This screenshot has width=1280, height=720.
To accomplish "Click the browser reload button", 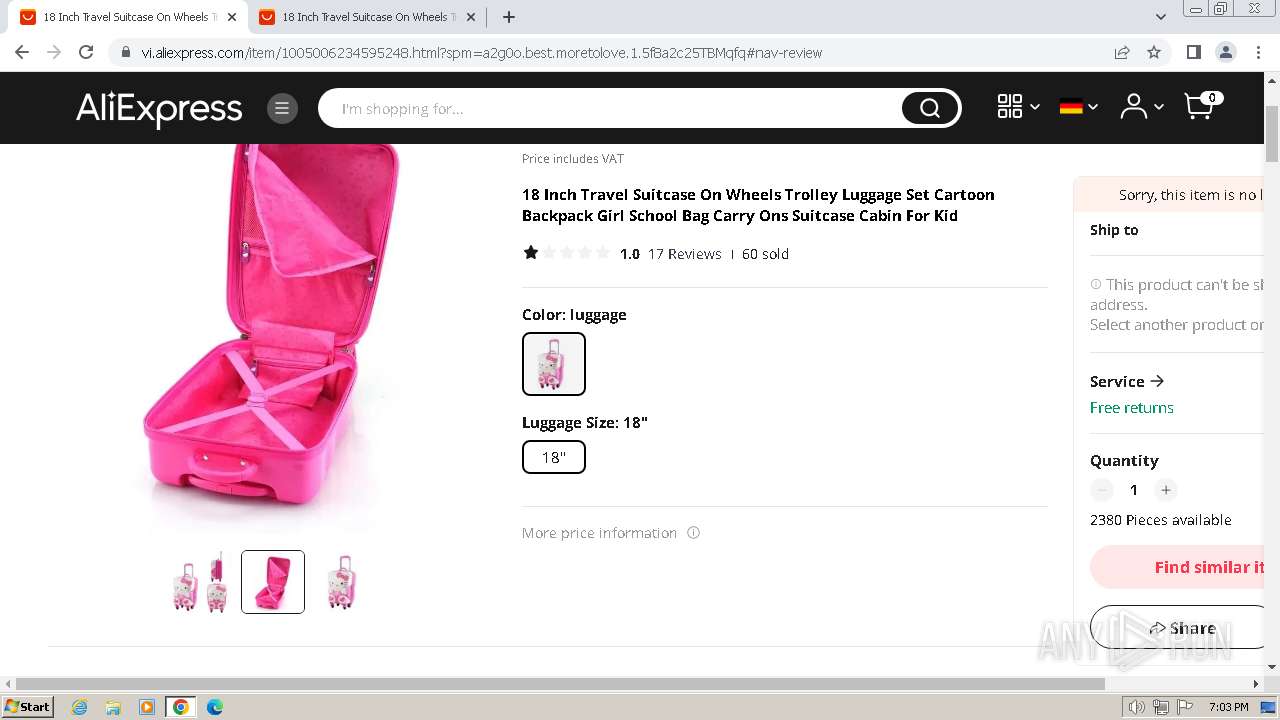I will [86, 52].
